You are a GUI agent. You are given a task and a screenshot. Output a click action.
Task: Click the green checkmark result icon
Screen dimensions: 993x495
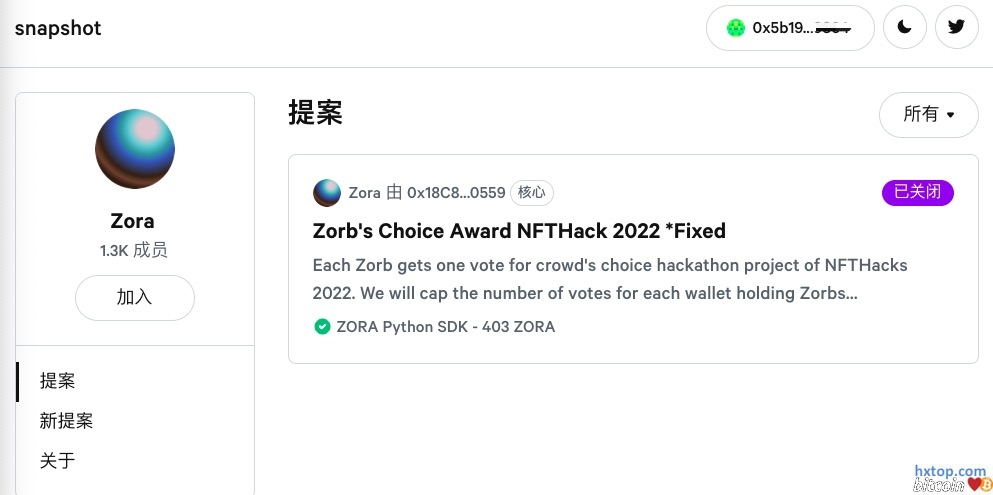(322, 327)
